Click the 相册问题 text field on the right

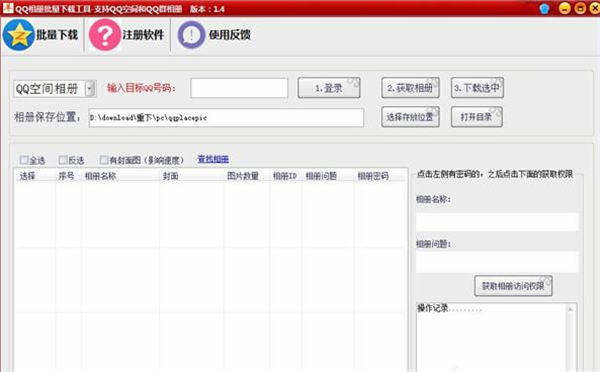pyautogui.click(x=497, y=262)
